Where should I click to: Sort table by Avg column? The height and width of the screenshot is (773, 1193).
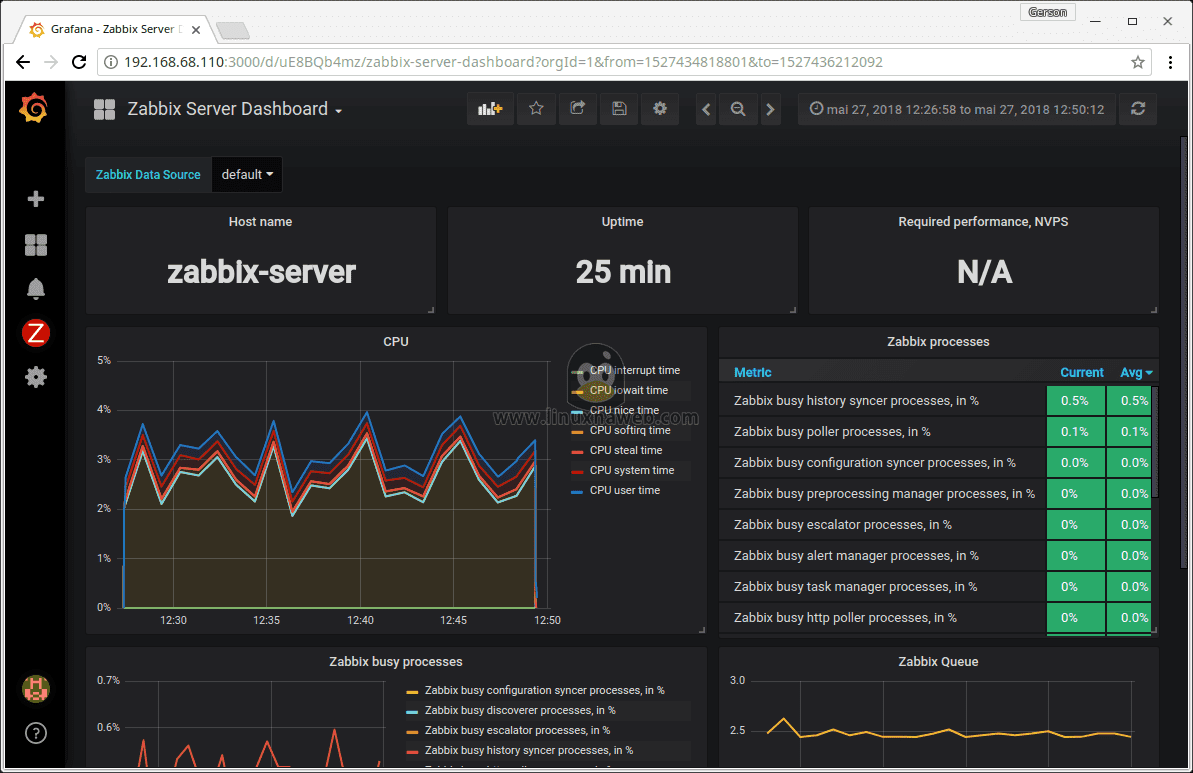pos(1136,373)
